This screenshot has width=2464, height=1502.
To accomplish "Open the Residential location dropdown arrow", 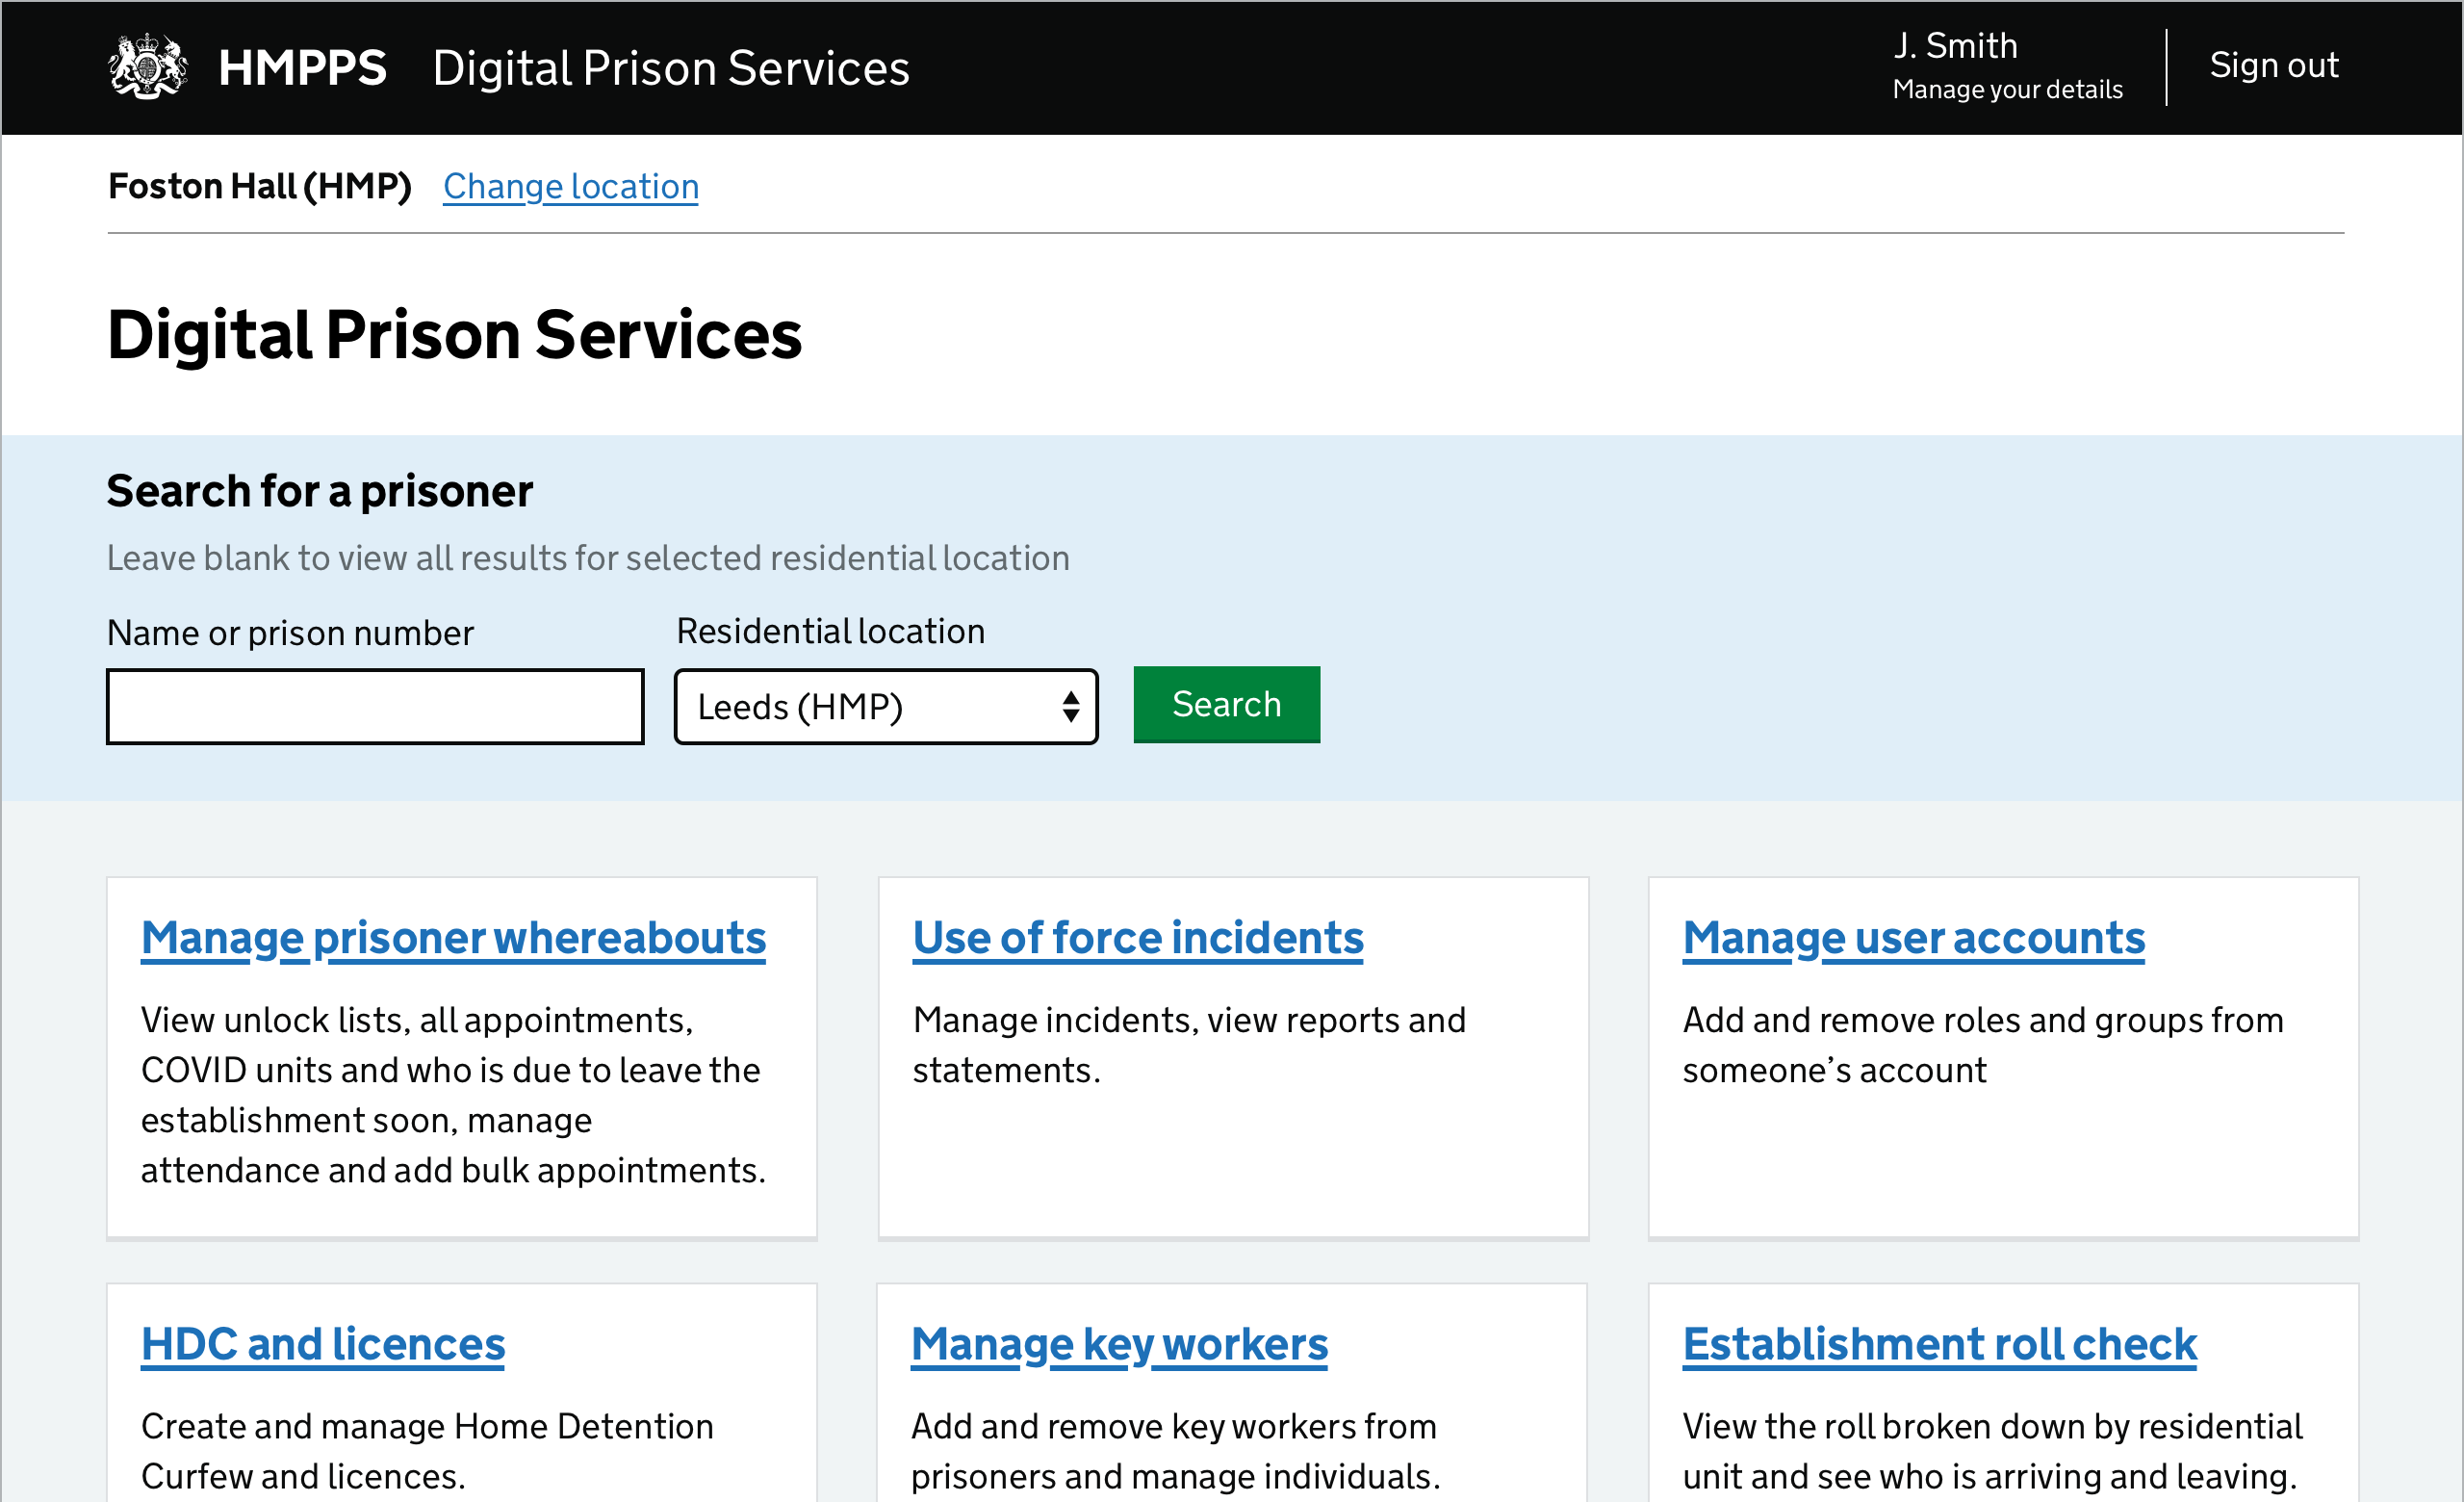I will click(x=1070, y=706).
